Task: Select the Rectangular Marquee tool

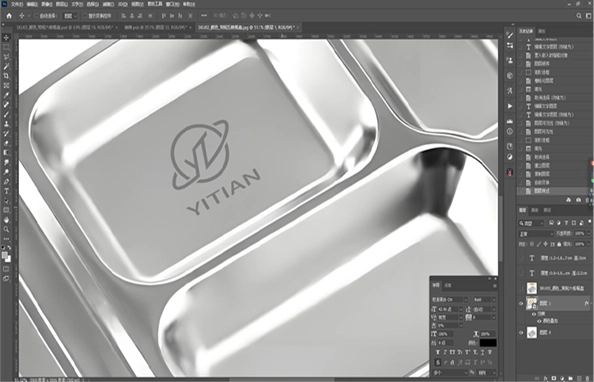Action: 6,47
